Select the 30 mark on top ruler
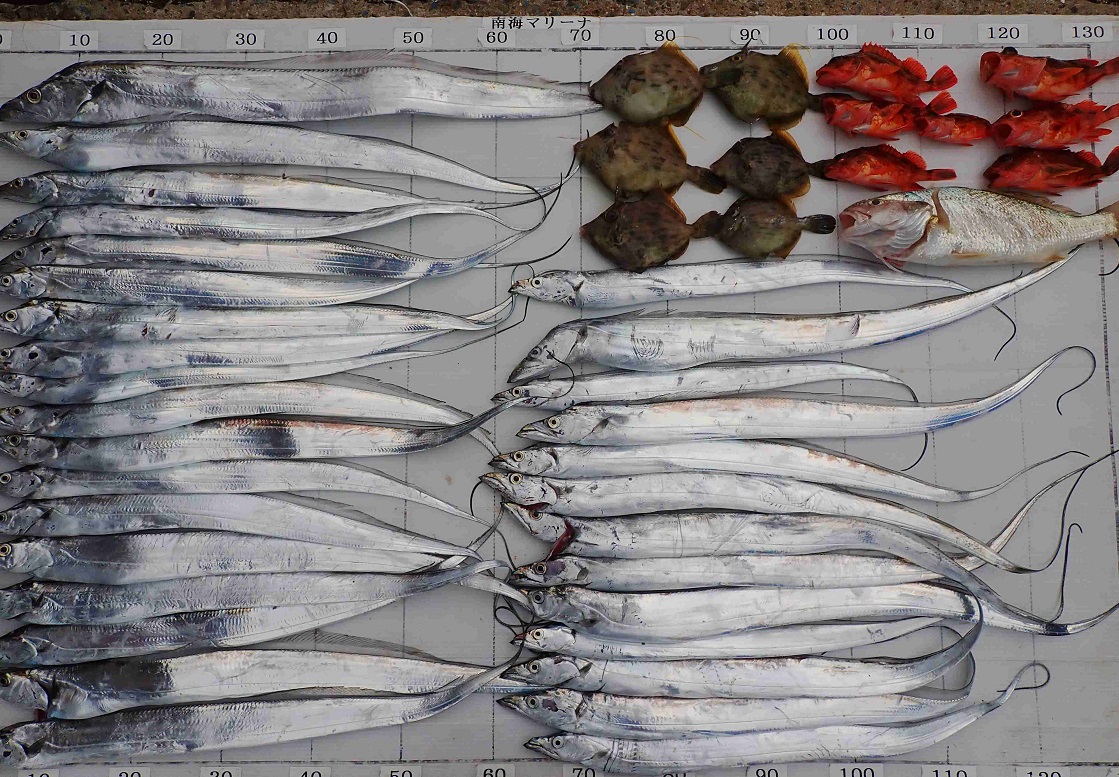Screen dimensions: 1119x777 pos(245,39)
